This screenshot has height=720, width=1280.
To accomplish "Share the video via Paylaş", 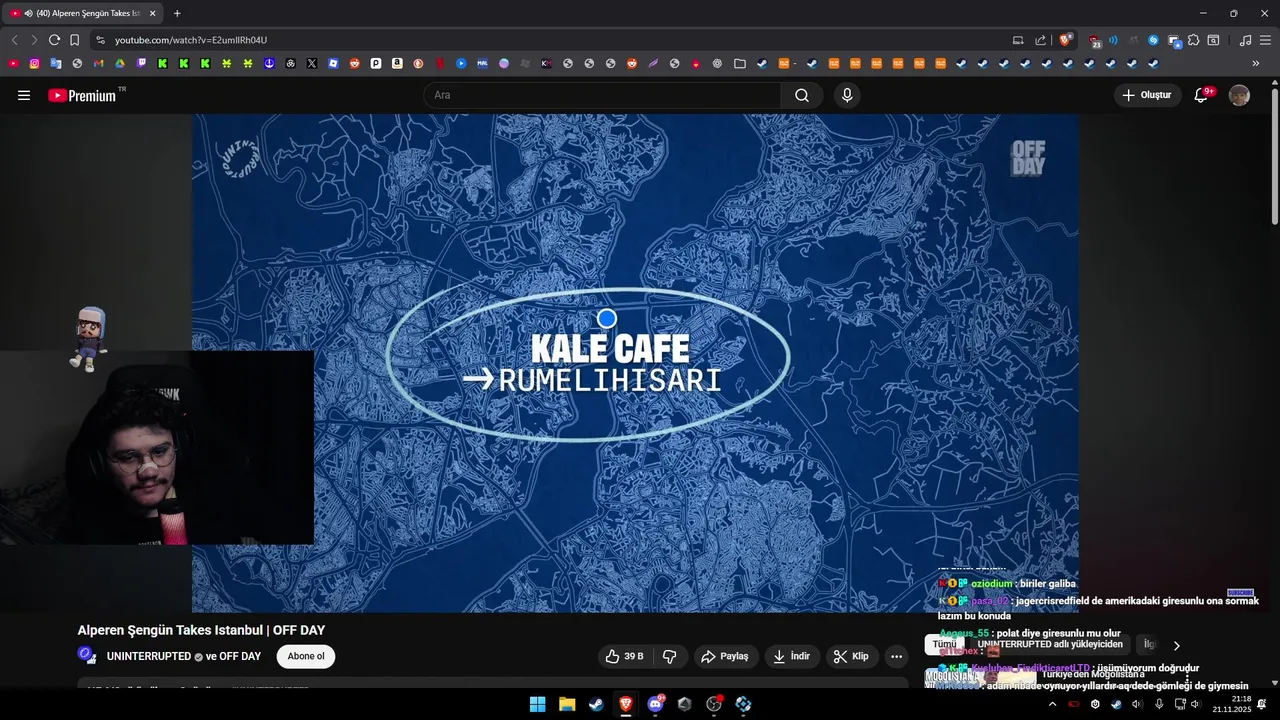I will pos(726,656).
